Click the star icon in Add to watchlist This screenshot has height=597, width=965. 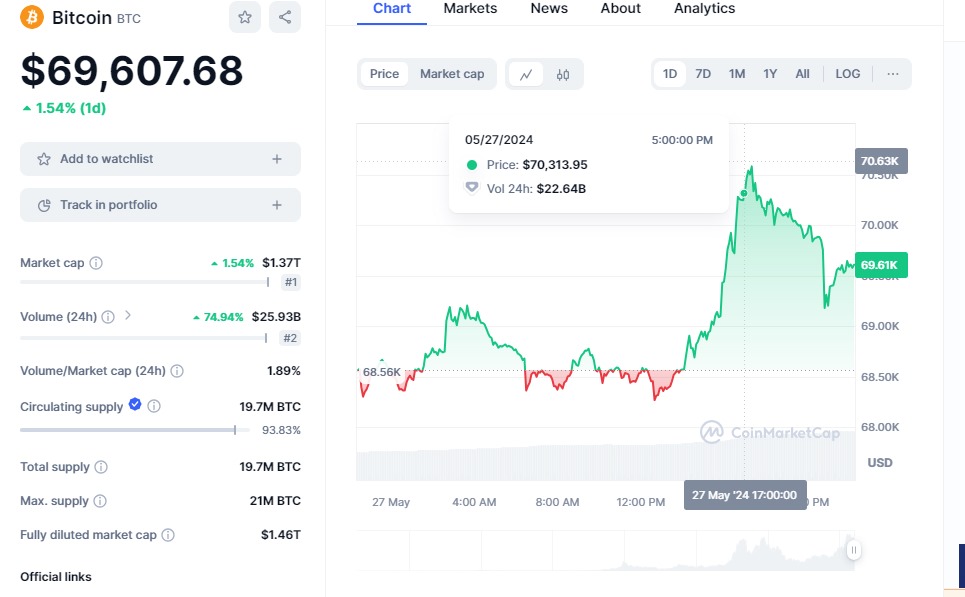(44, 159)
